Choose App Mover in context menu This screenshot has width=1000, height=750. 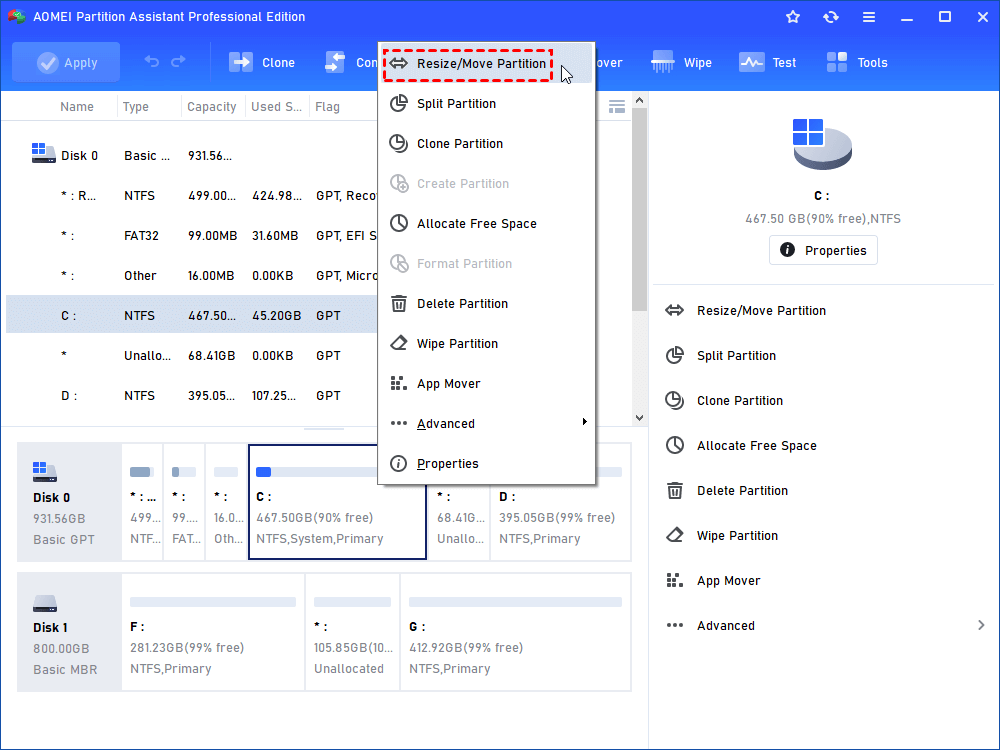[x=487, y=383]
